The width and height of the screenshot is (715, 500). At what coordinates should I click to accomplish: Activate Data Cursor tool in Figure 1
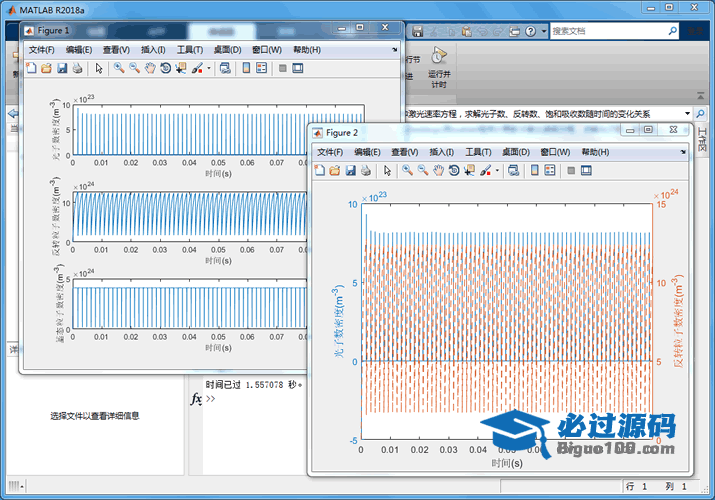click(x=181, y=68)
